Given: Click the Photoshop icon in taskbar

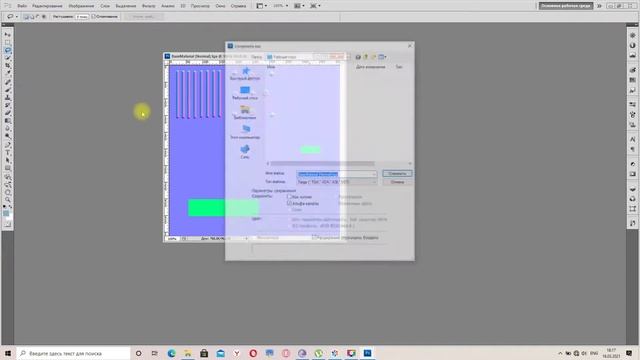Looking at the screenshot, I should click(367, 353).
